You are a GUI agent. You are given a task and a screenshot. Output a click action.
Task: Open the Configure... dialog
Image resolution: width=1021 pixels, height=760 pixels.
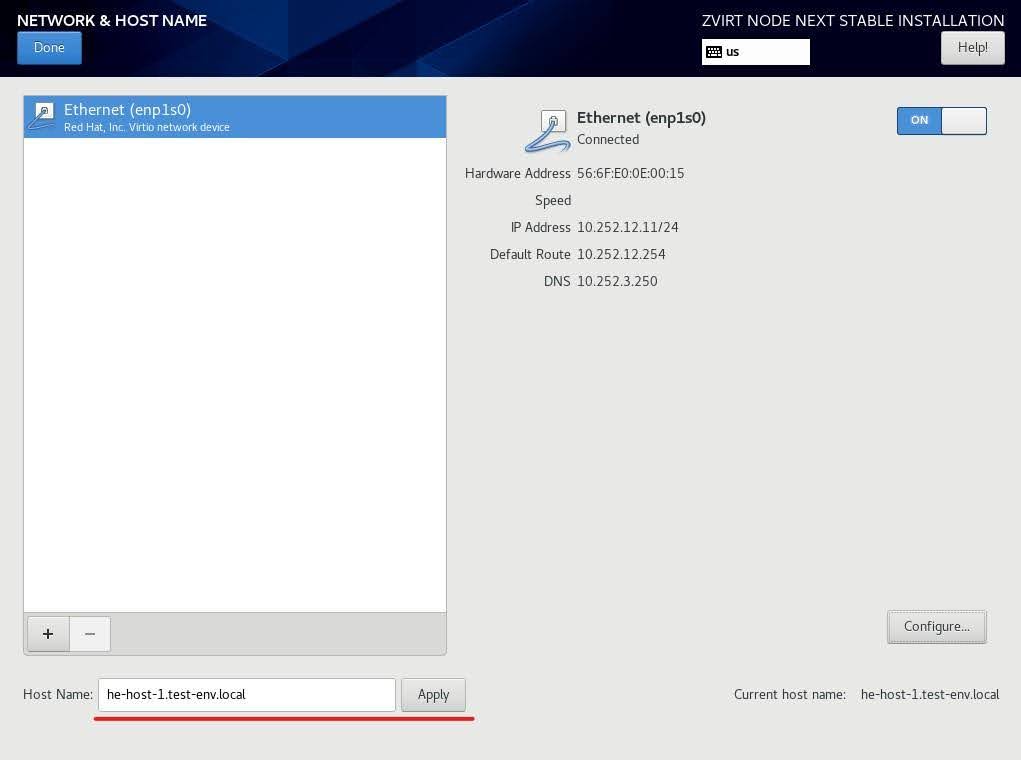[936, 626]
